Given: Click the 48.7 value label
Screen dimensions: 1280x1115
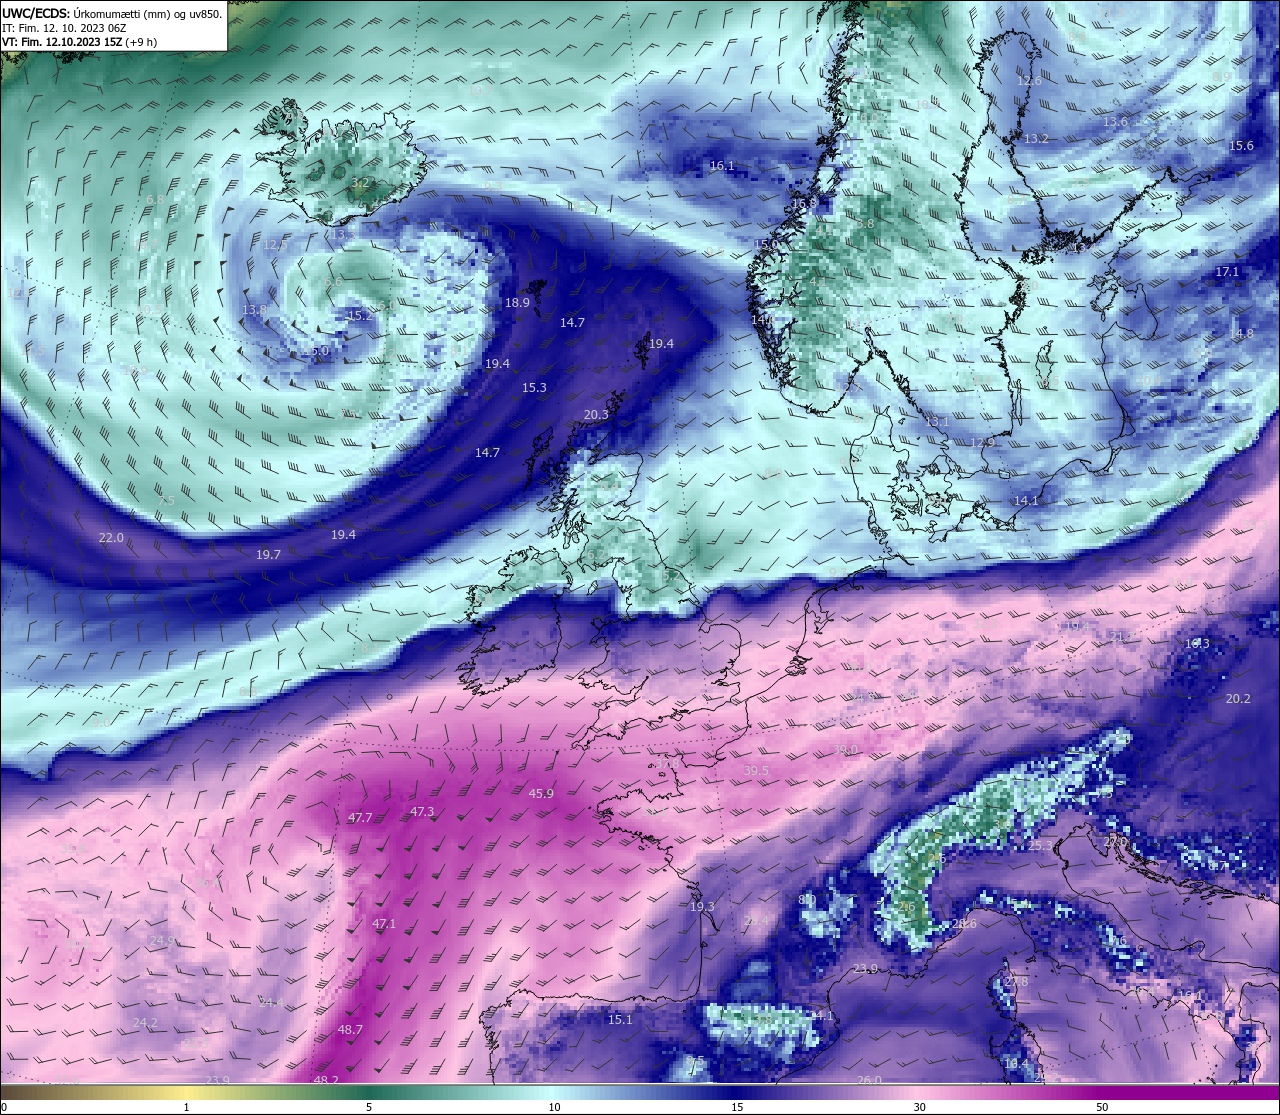Looking at the screenshot, I should (350, 1029).
